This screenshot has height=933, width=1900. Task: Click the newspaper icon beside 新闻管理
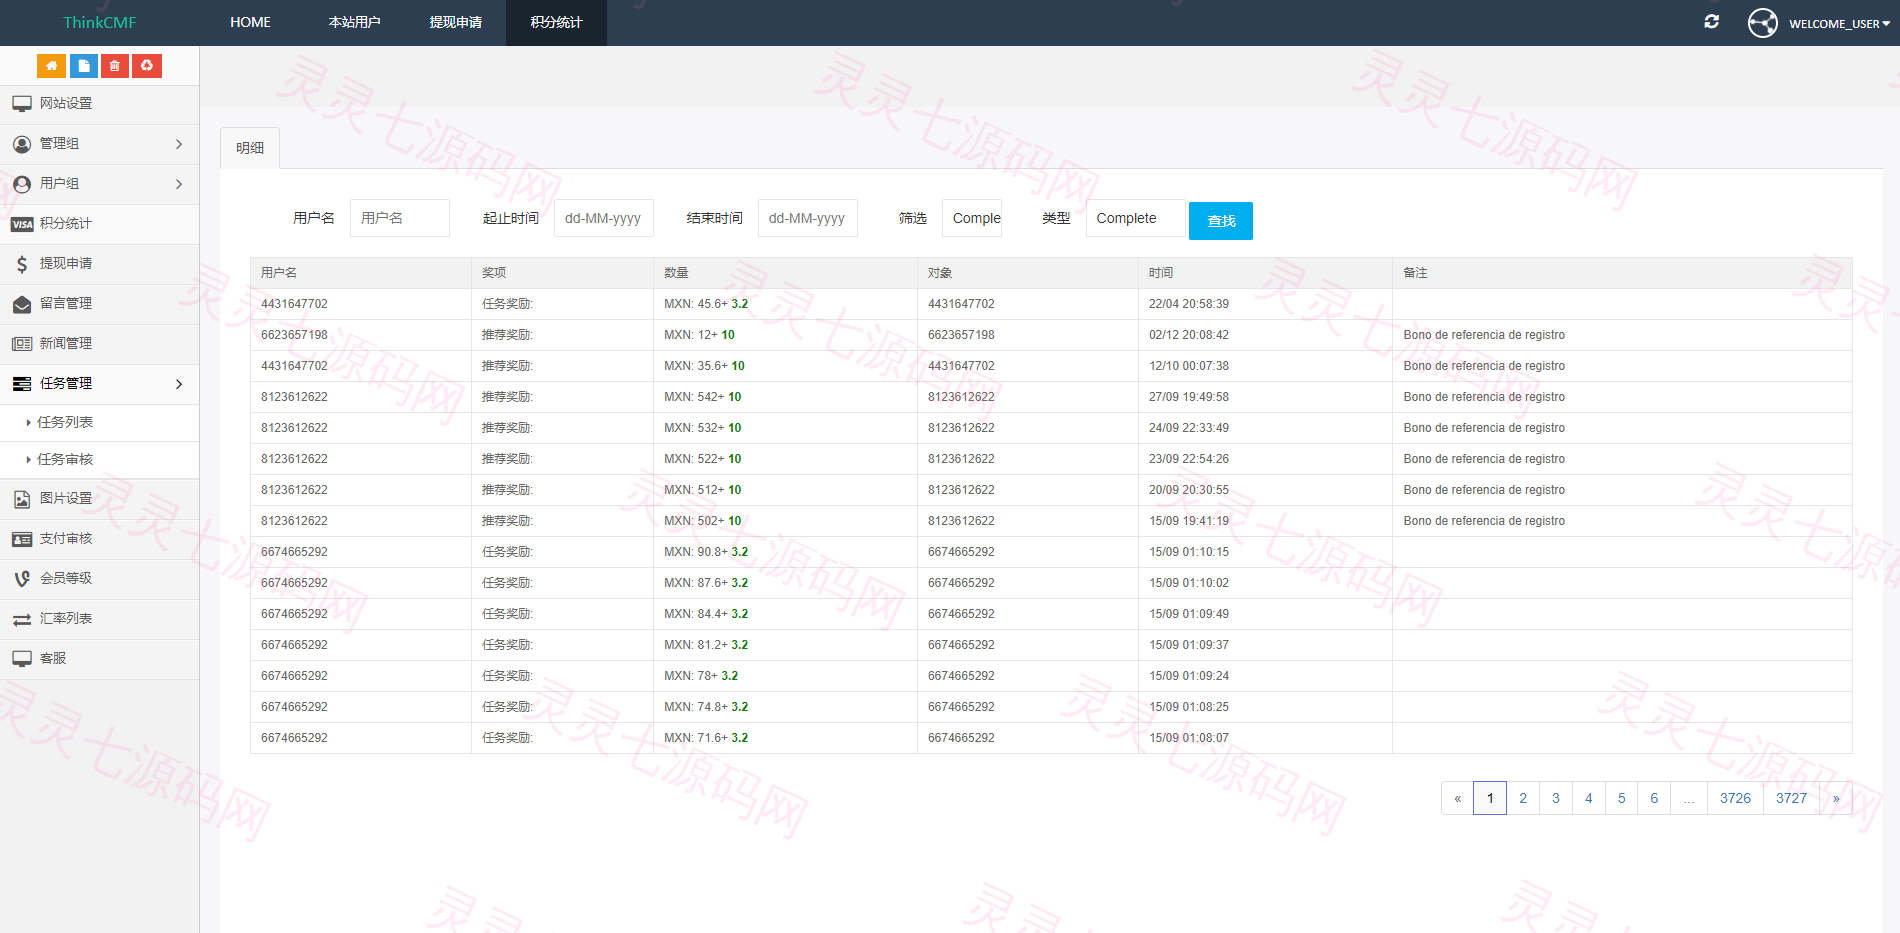[22, 344]
